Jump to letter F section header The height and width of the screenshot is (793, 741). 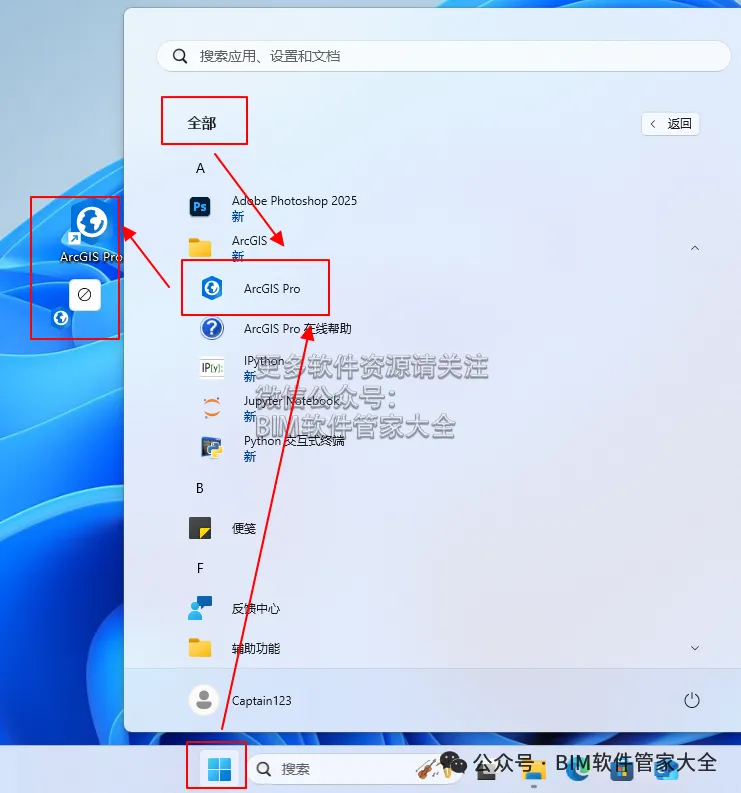click(200, 568)
